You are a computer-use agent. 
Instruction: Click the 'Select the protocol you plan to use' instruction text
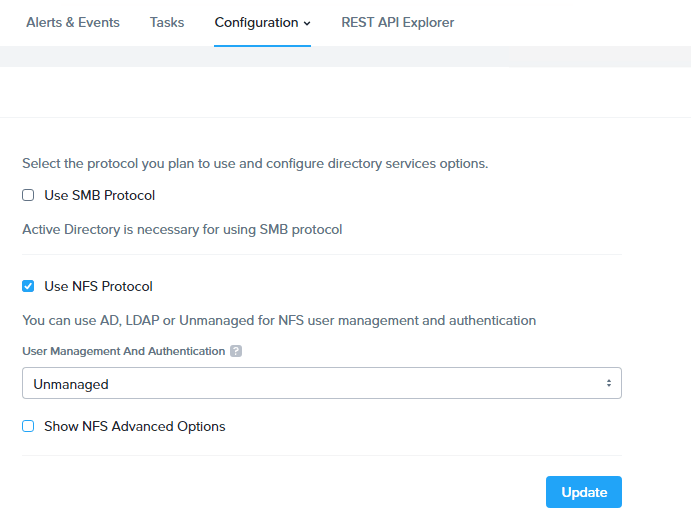point(255,163)
